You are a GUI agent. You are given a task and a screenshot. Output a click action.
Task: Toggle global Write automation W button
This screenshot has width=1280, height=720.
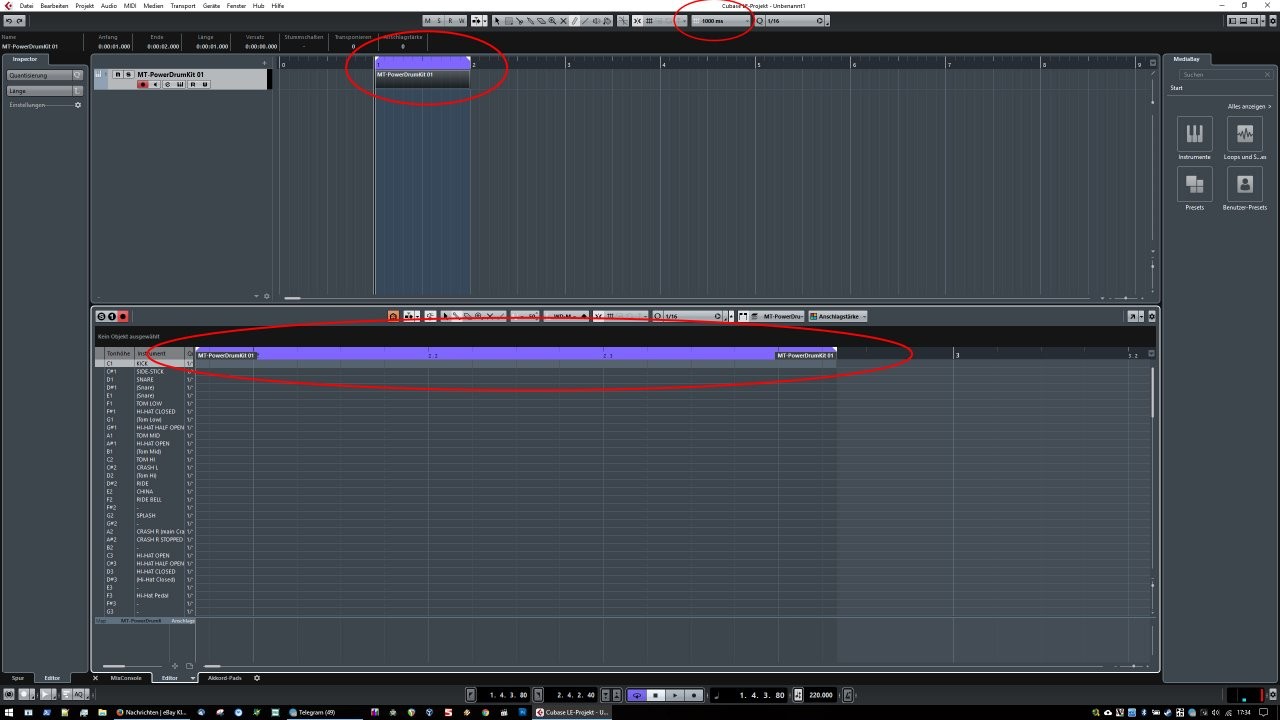tap(461, 21)
